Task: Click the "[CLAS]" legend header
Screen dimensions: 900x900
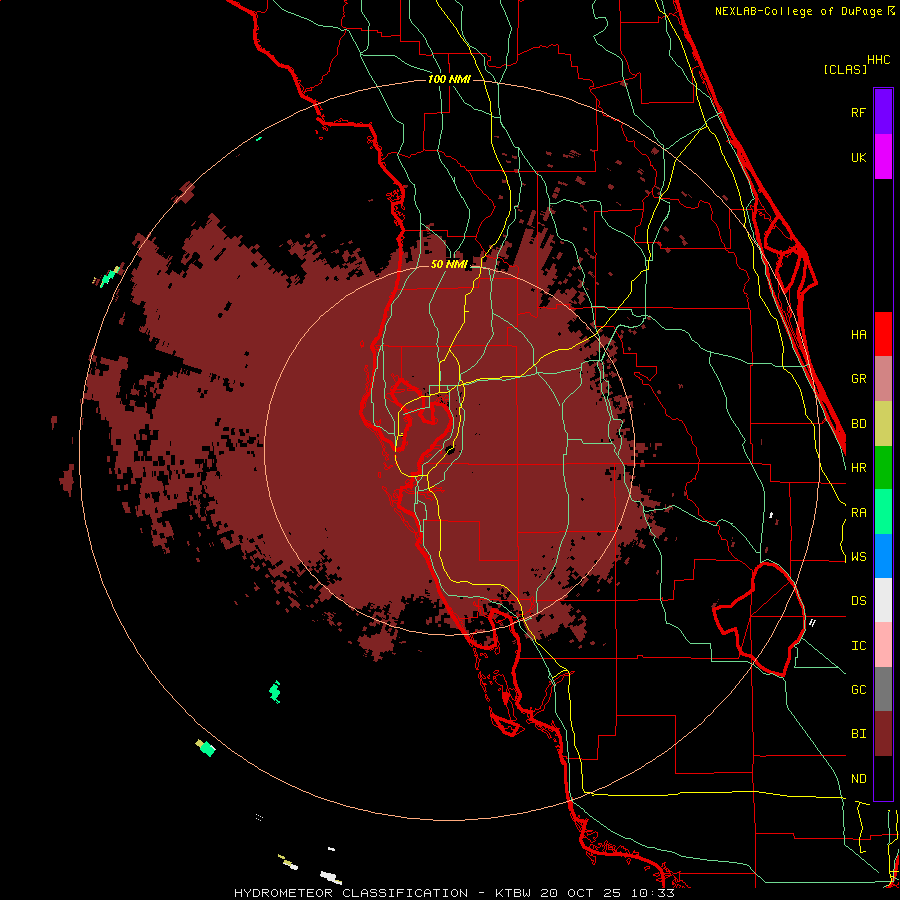Action: coord(845,70)
